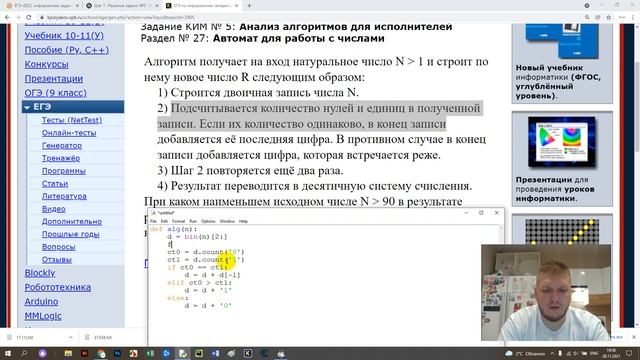Click the zoom magnifier icon in address bar
640x360 pixels.
click(x=587, y=17)
